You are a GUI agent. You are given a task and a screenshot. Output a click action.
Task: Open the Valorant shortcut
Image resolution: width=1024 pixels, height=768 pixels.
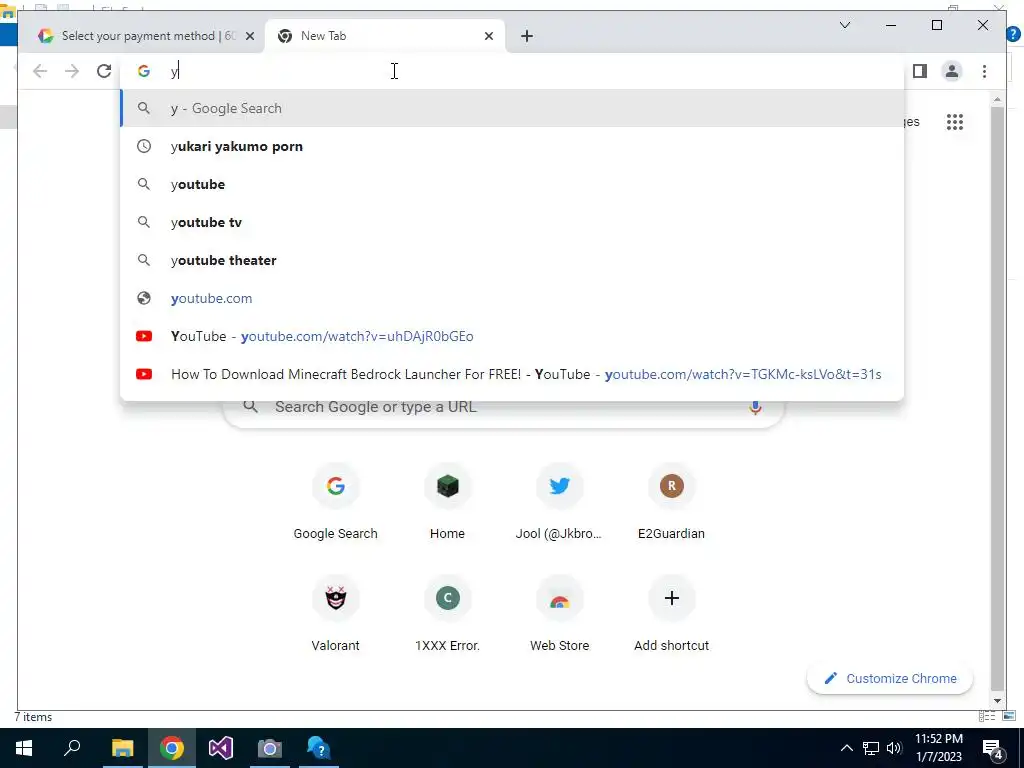pos(335,614)
